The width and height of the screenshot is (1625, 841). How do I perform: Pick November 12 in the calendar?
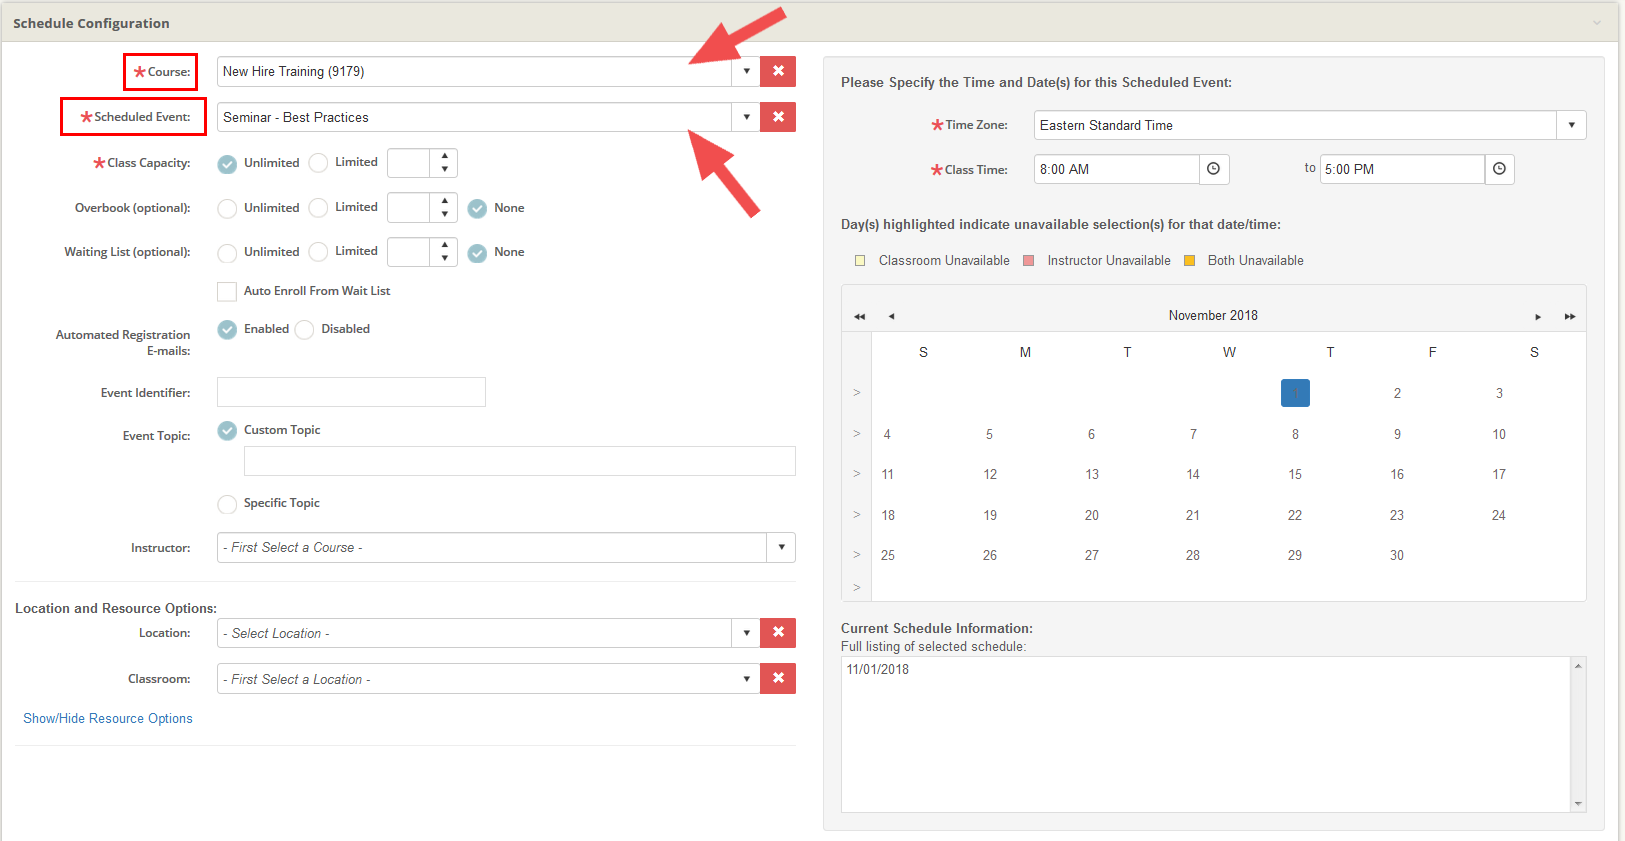[990, 474]
